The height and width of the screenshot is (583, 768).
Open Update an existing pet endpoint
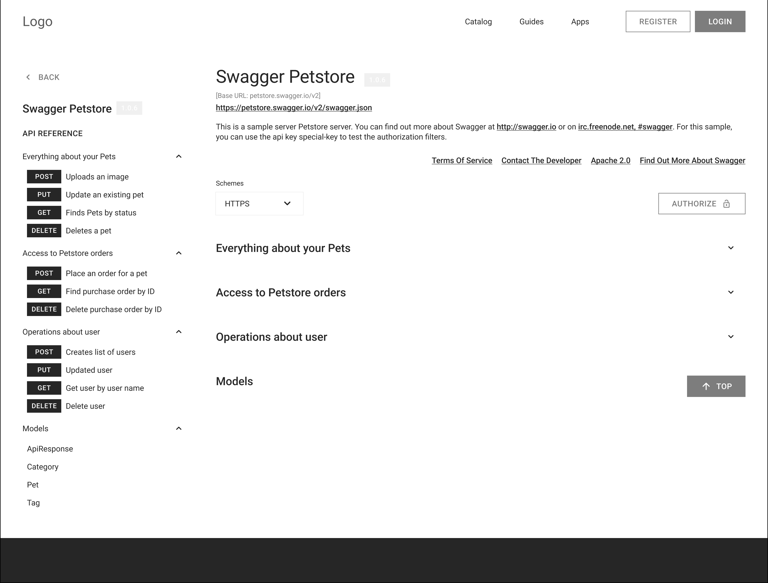point(104,195)
